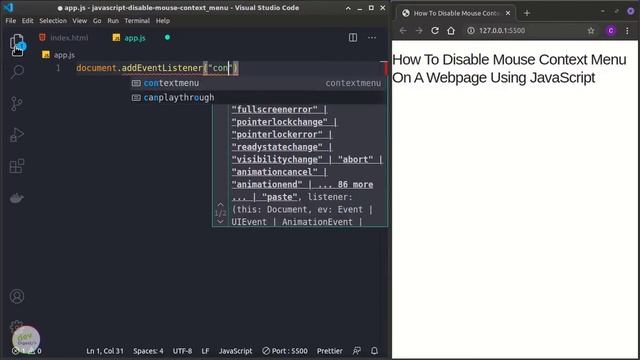
Task: Open the File menu
Action: click(x=11, y=20)
